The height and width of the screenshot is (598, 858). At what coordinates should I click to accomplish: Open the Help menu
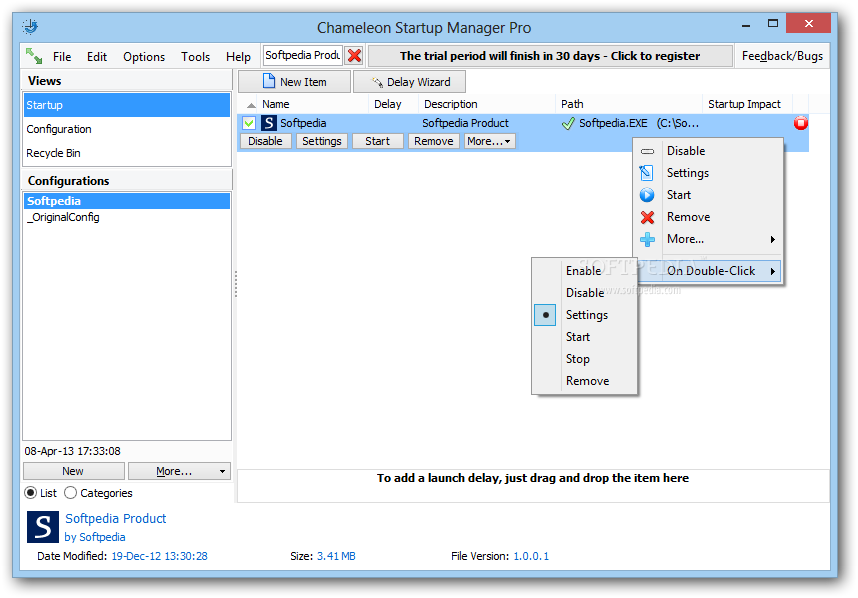pos(238,56)
